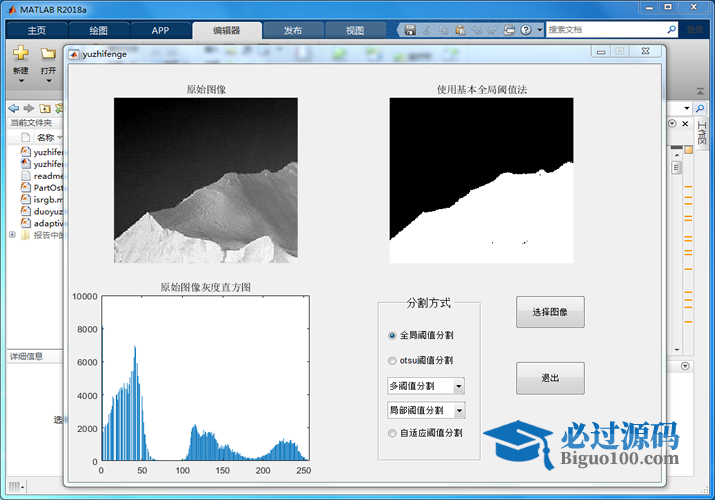
Task: Click the 选择图像 button
Action: pyautogui.click(x=550, y=312)
